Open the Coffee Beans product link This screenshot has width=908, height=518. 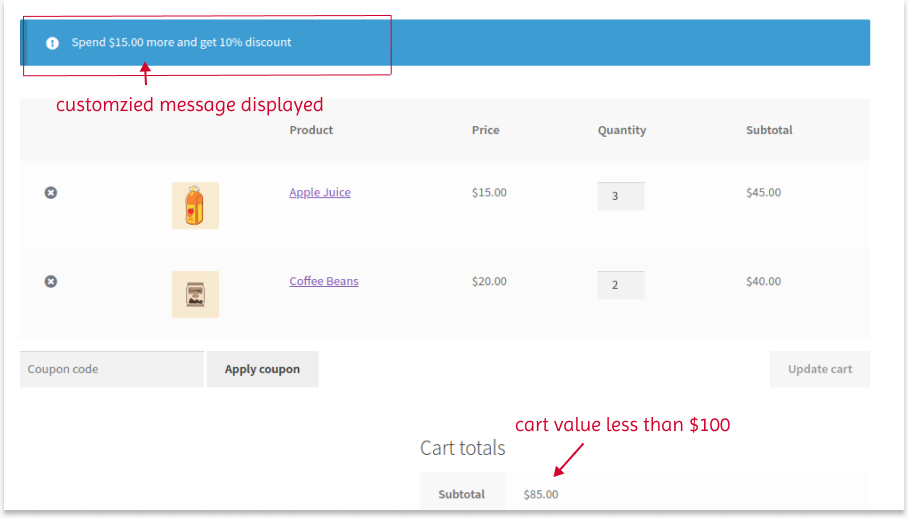(x=324, y=281)
